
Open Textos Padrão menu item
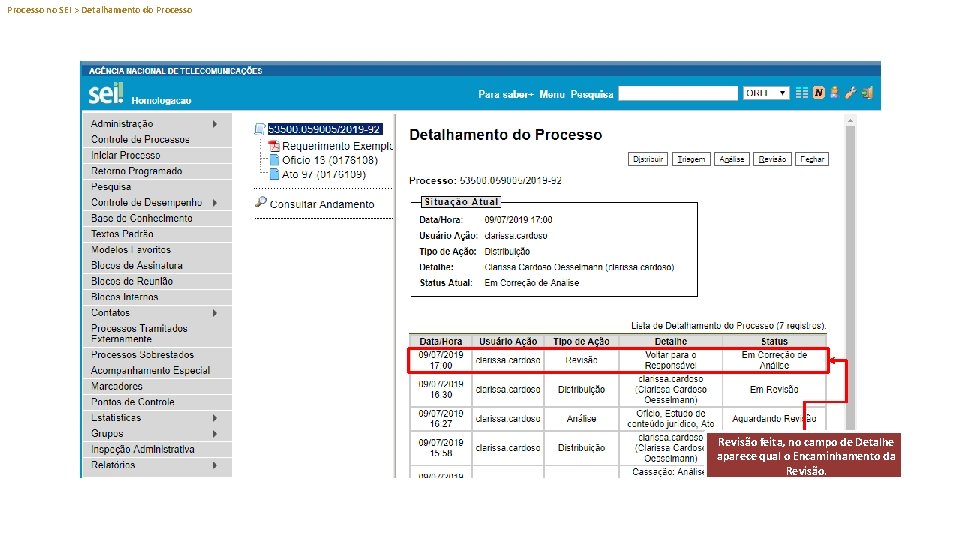(x=122, y=234)
